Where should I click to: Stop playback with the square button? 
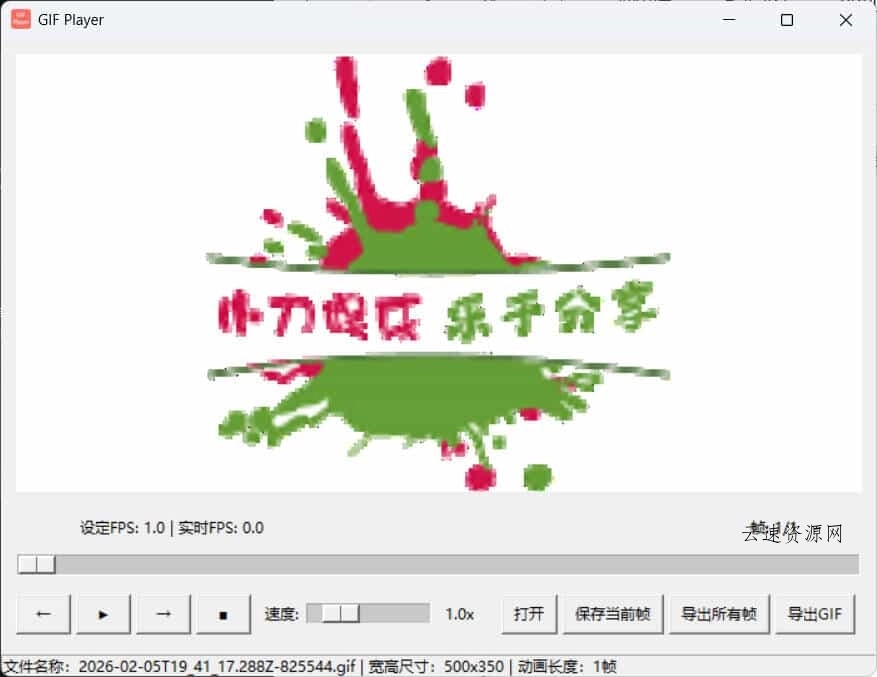[223, 614]
